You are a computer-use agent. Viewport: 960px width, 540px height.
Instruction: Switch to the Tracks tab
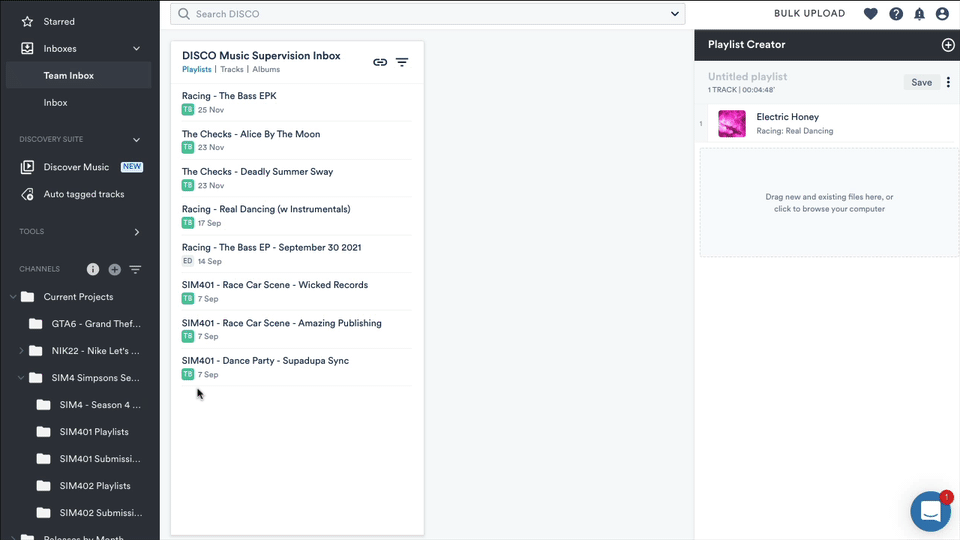pyautogui.click(x=231, y=69)
